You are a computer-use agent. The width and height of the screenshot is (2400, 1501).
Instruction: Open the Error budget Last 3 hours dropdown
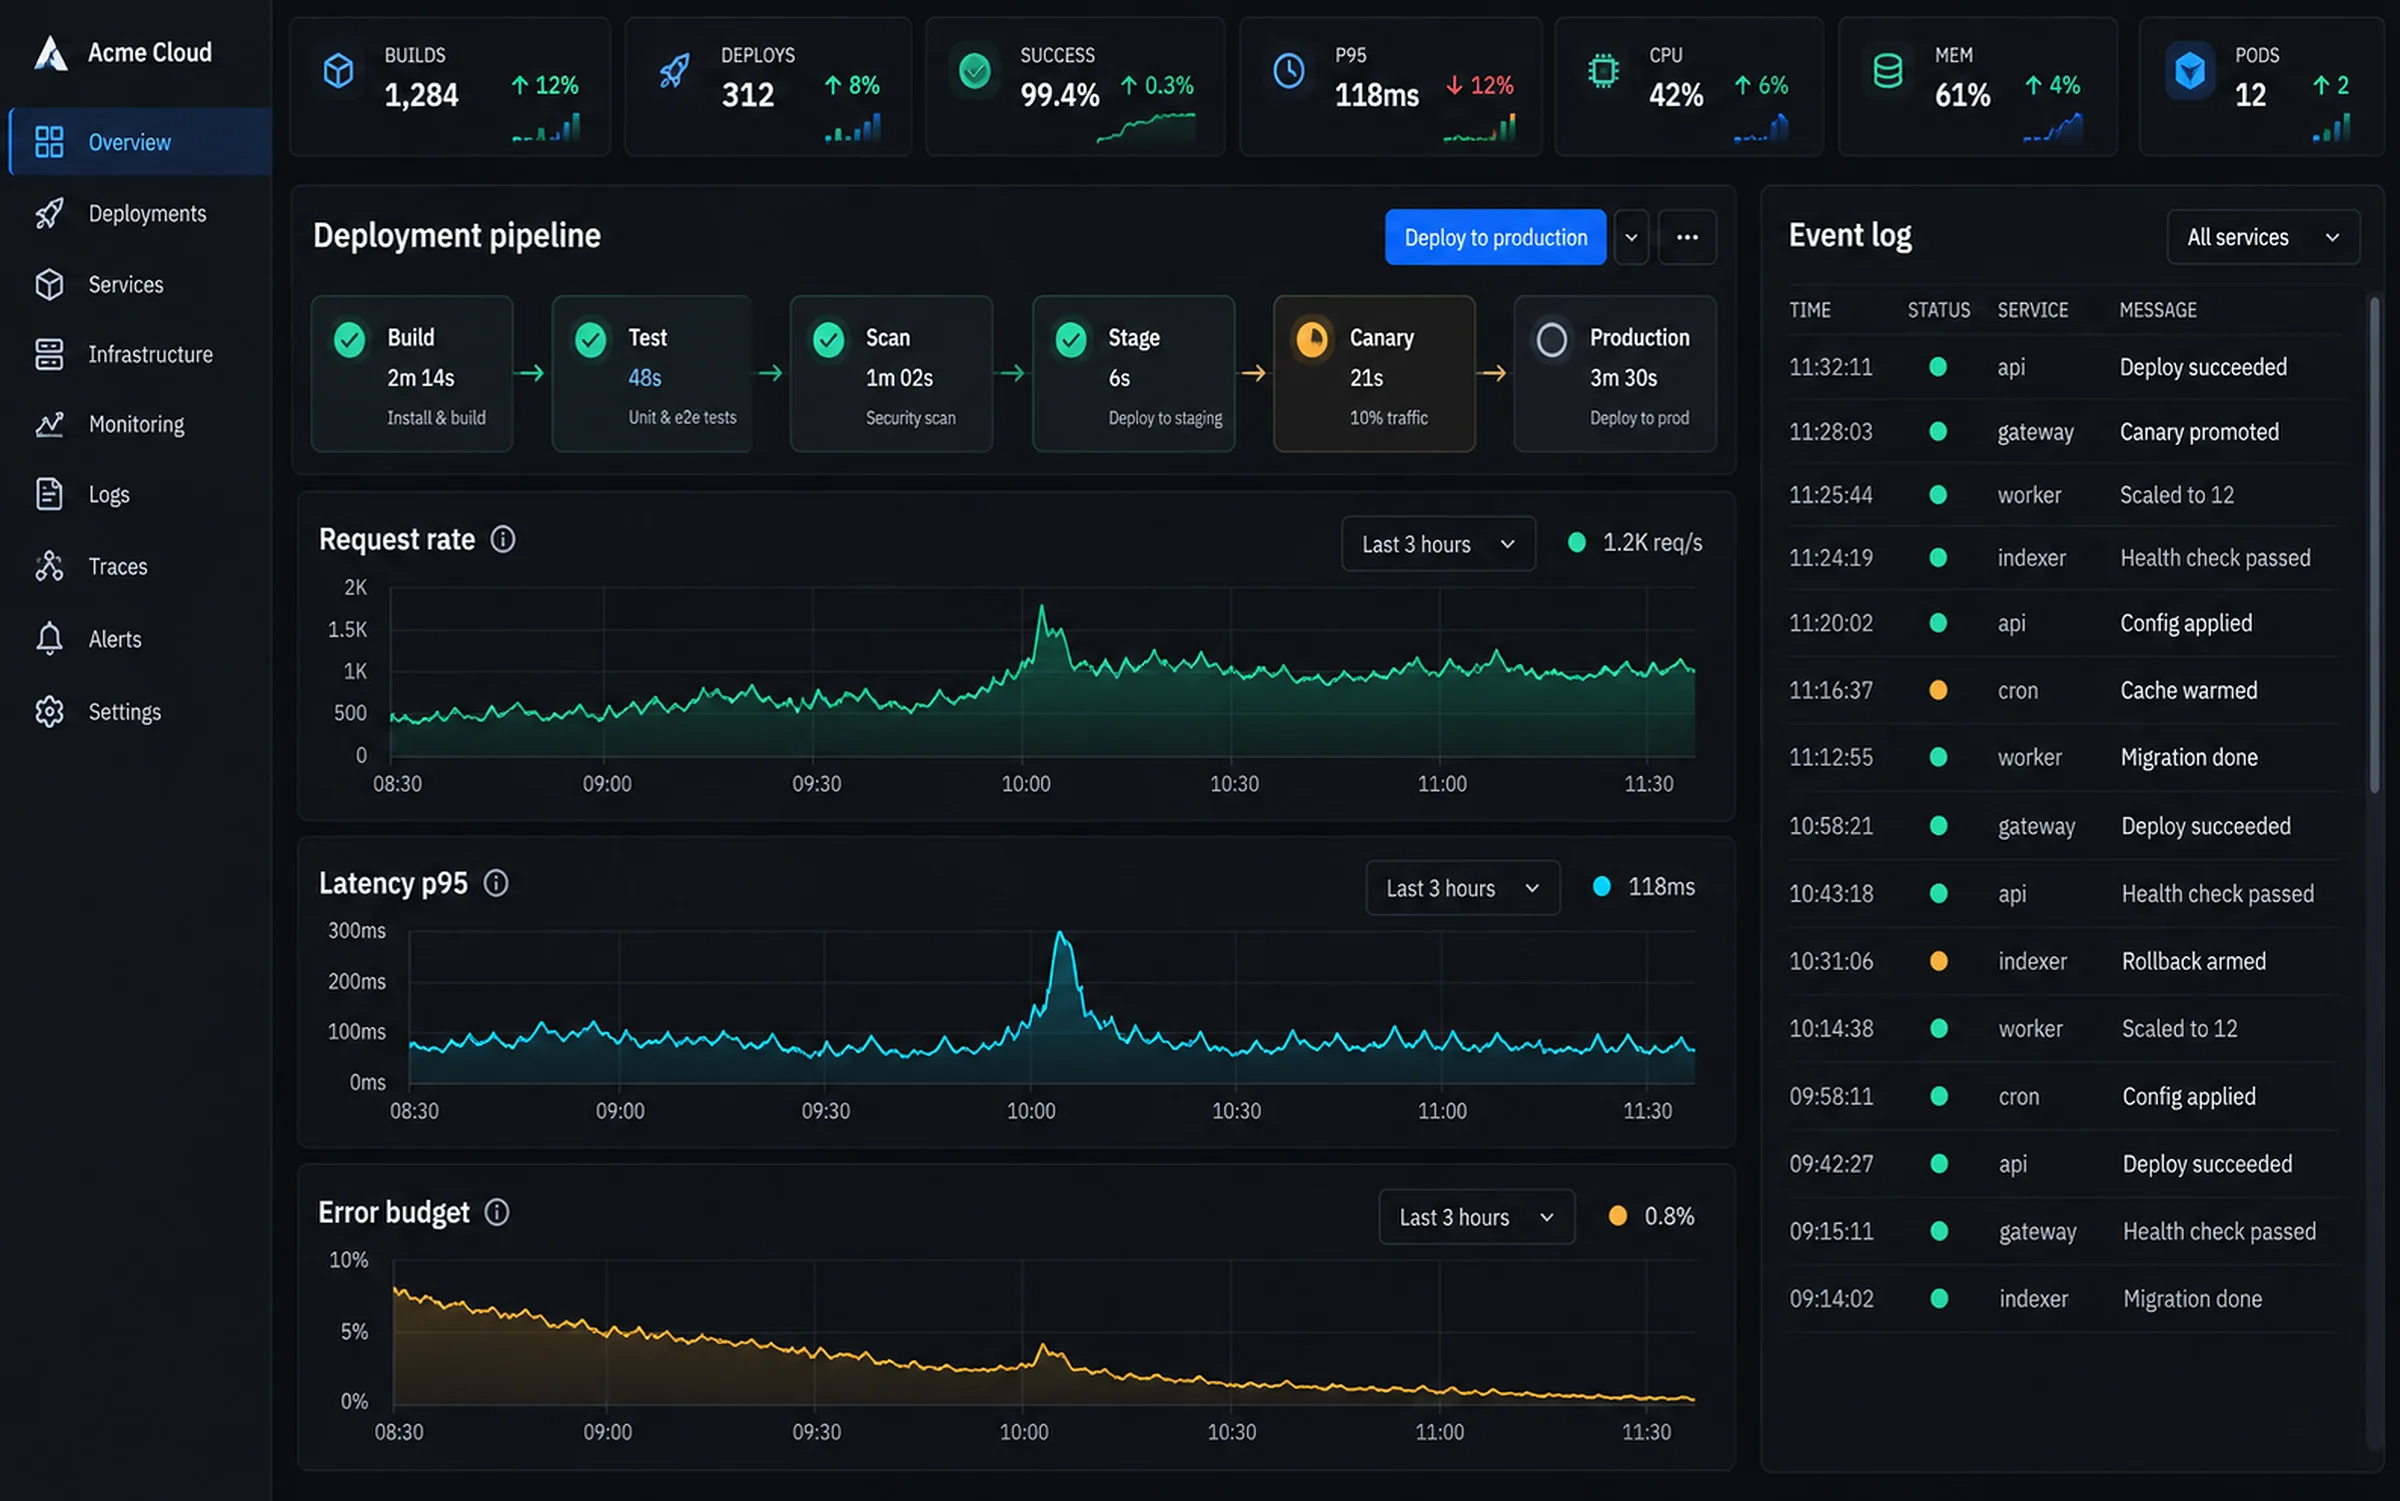[1476, 1217]
